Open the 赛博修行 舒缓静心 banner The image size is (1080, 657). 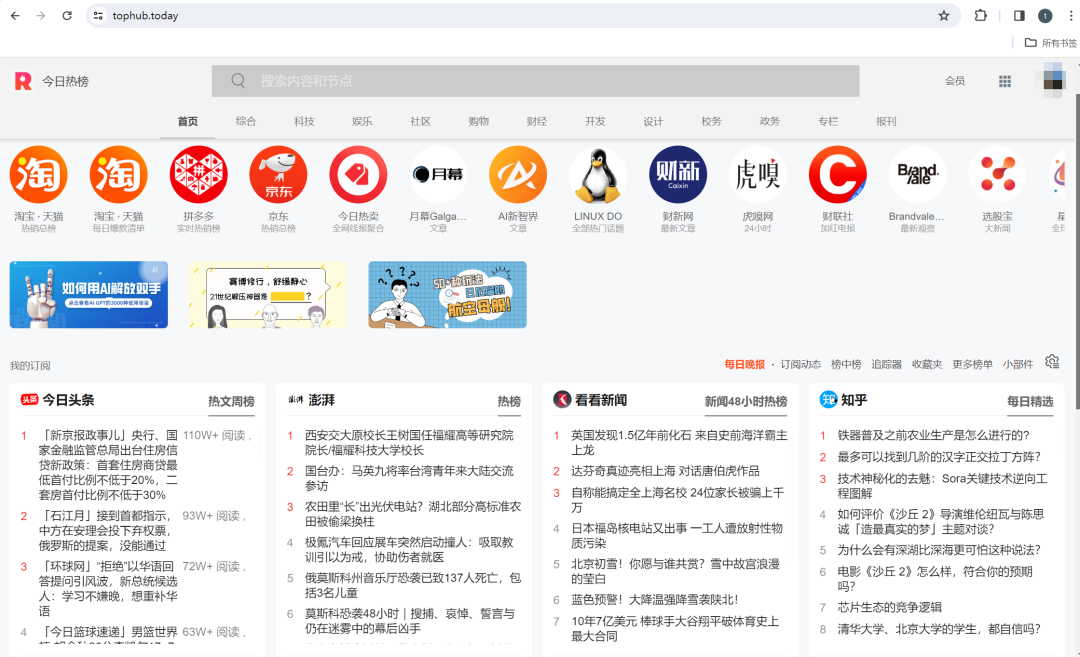(x=268, y=295)
